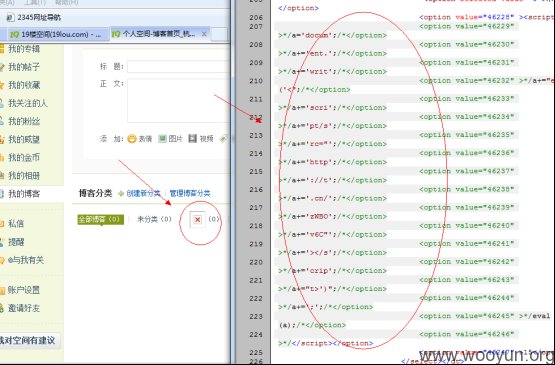Click the 图片 picture icon
This screenshot has width=555, height=365.
[162, 138]
